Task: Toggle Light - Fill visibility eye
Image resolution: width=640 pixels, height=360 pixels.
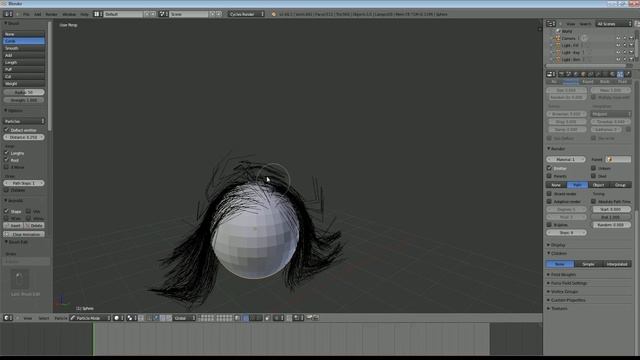Action: [x=618, y=45]
